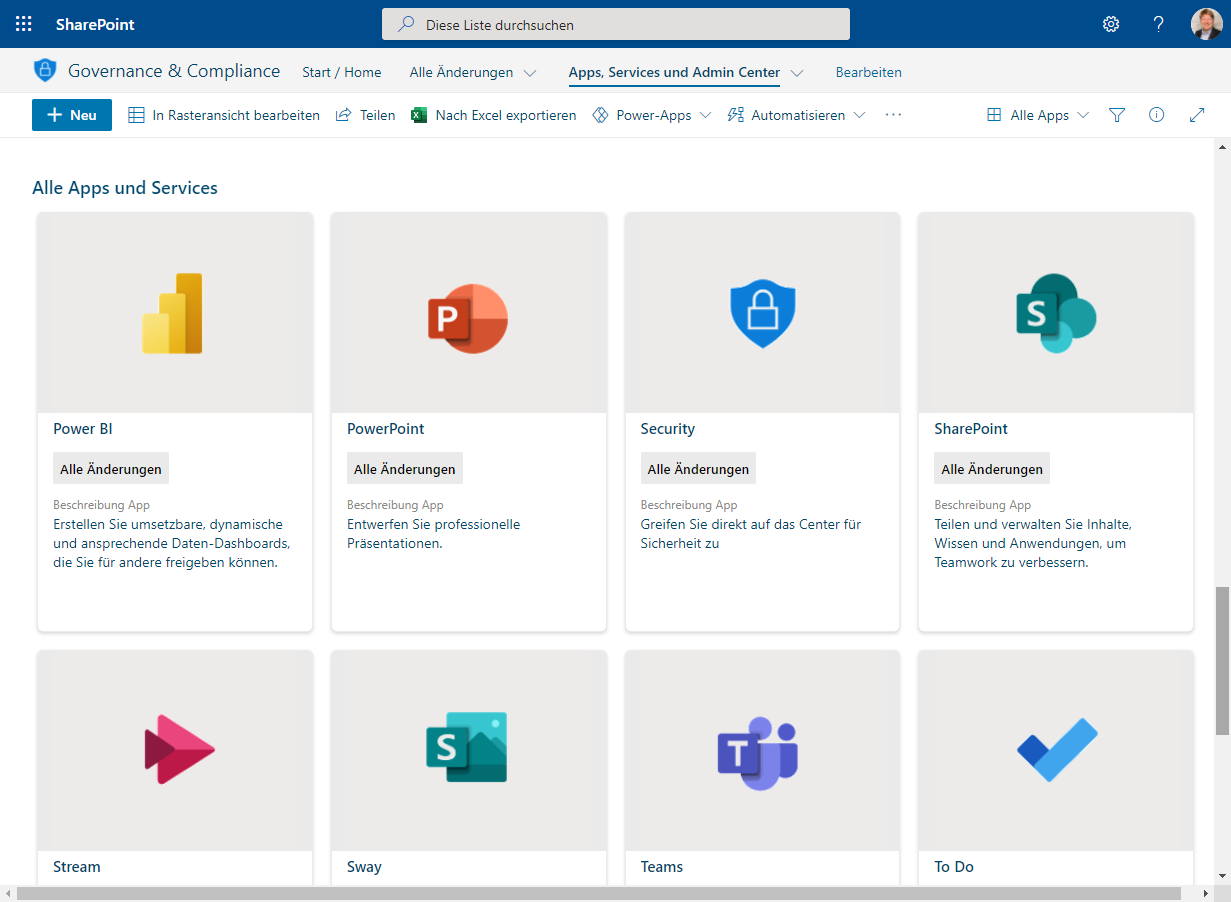The image size is (1231, 902).
Task: Open the Alle Apps view switcher
Action: pos(1037,115)
